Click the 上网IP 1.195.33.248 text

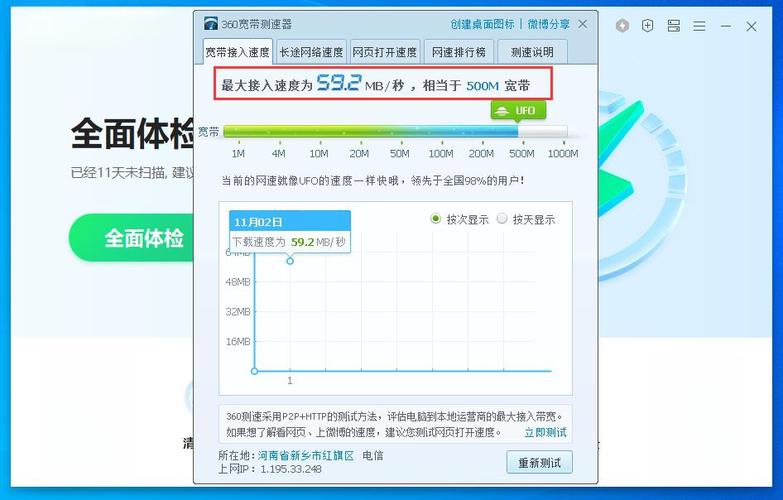pyautogui.click(x=270, y=469)
